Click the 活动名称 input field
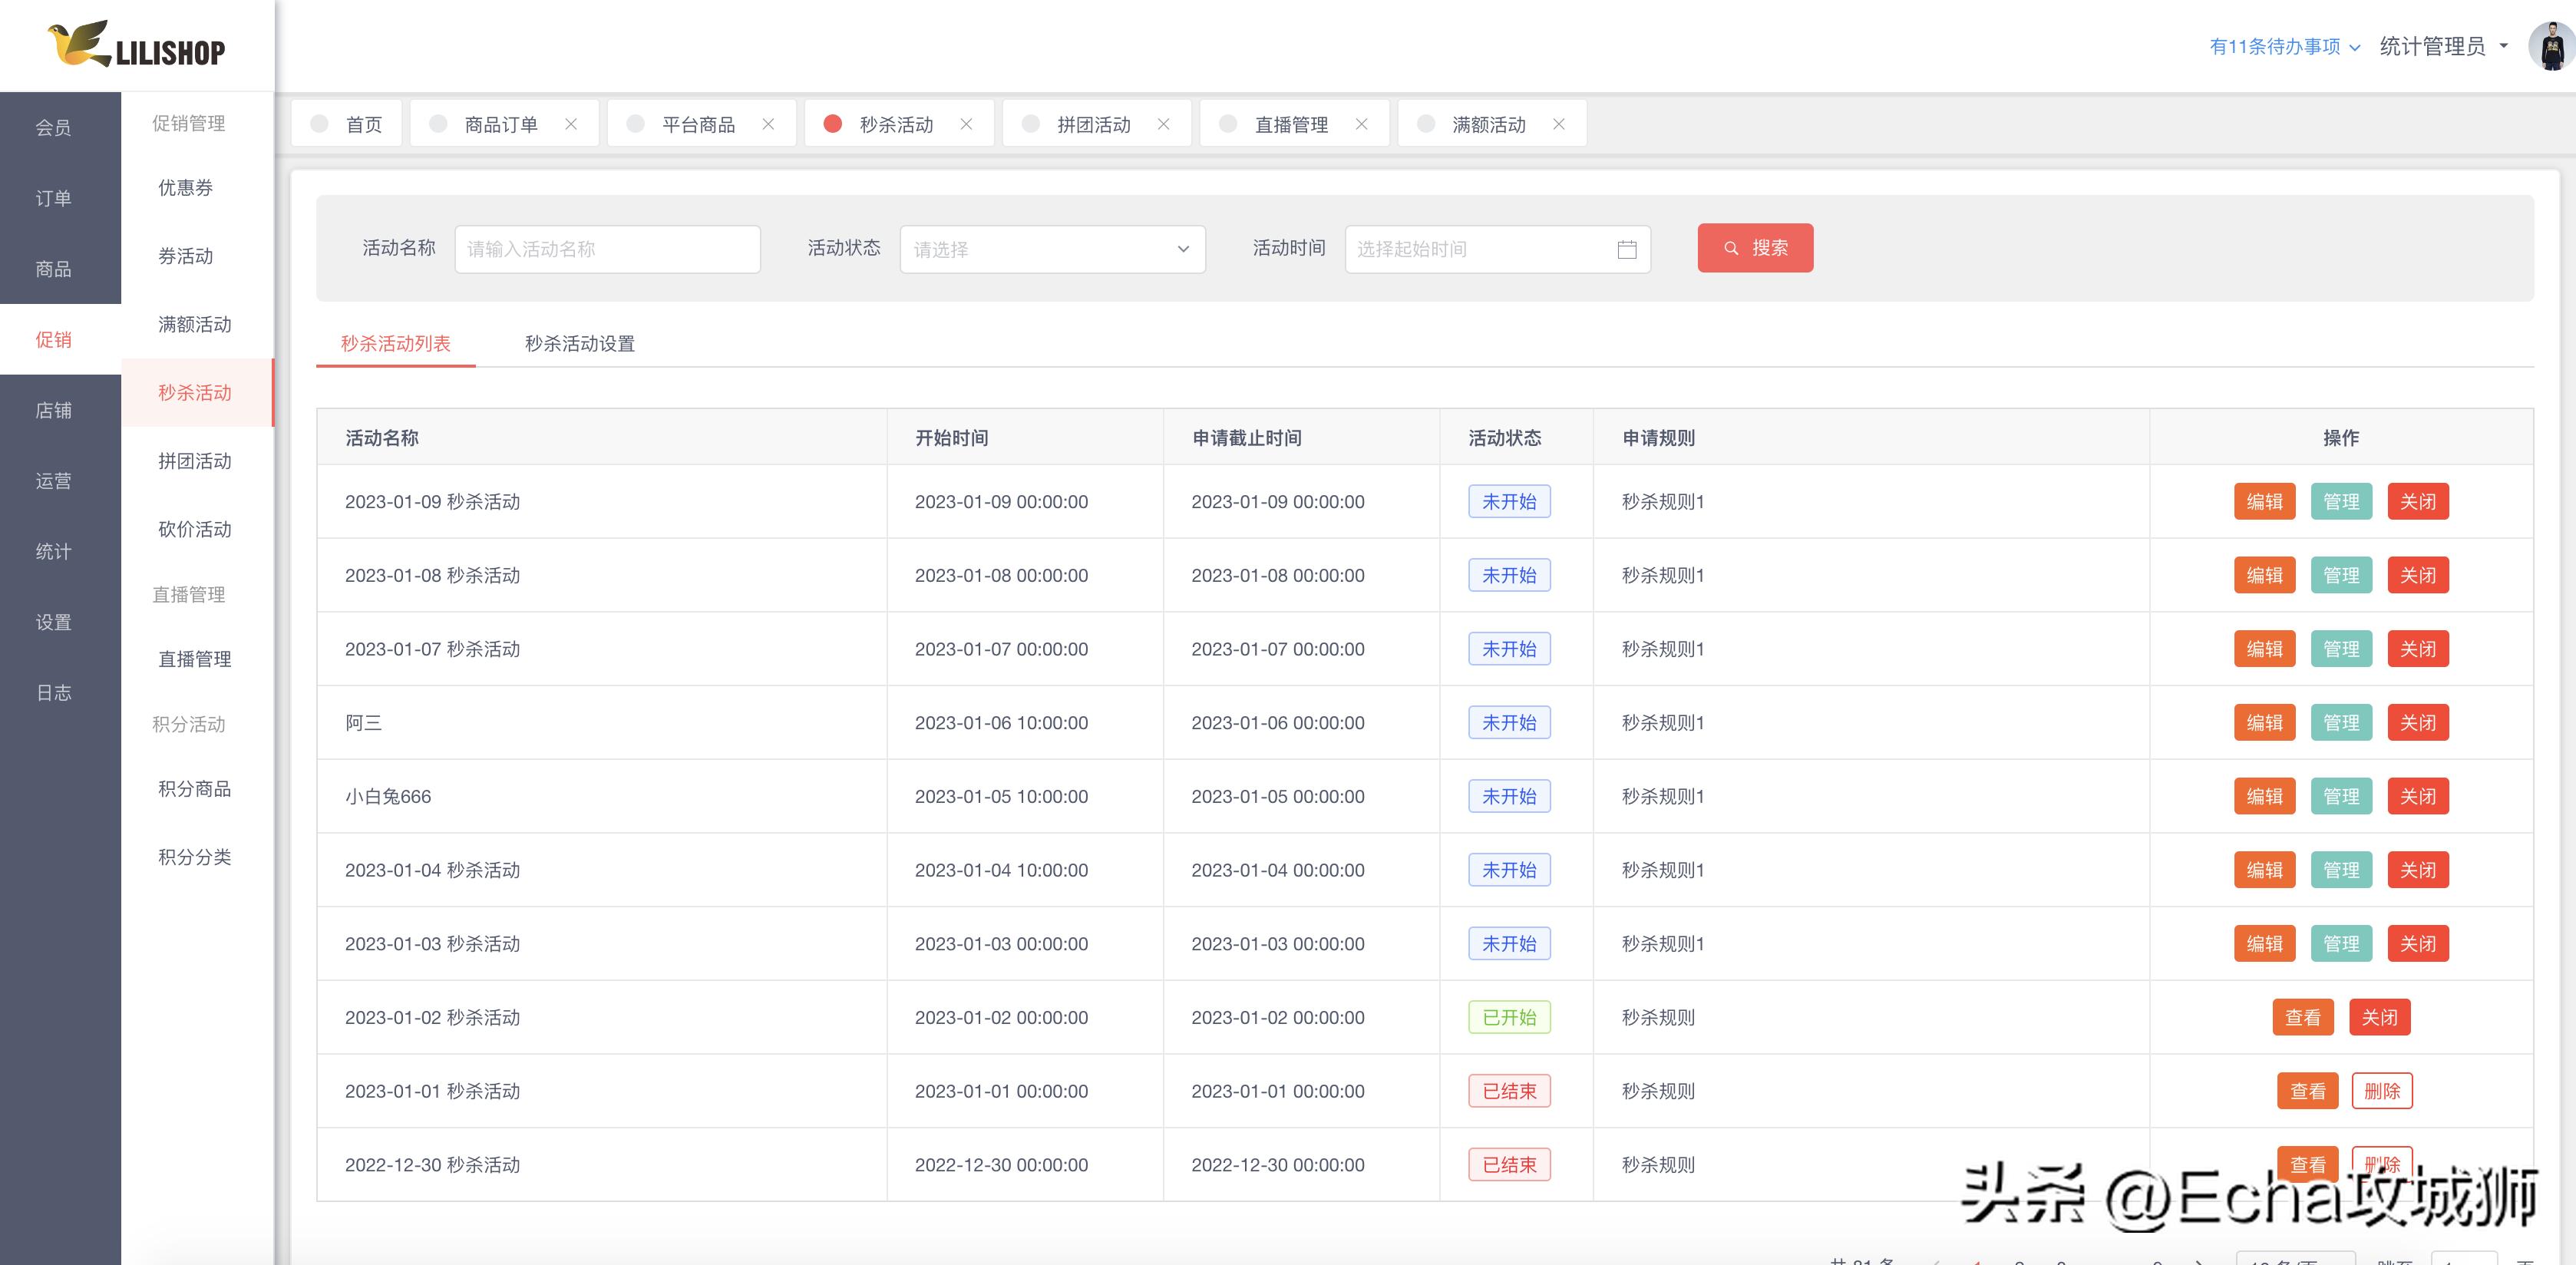 [607, 249]
